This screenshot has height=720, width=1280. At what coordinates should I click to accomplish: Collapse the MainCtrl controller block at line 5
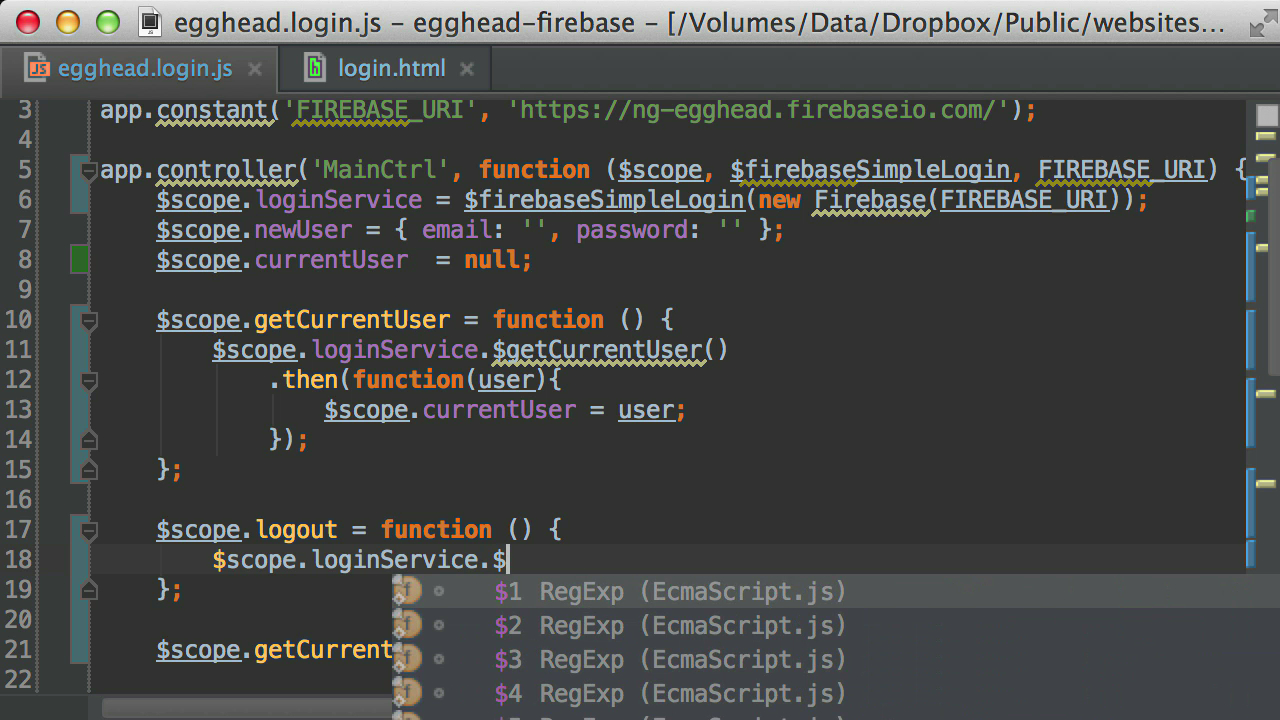pos(89,170)
